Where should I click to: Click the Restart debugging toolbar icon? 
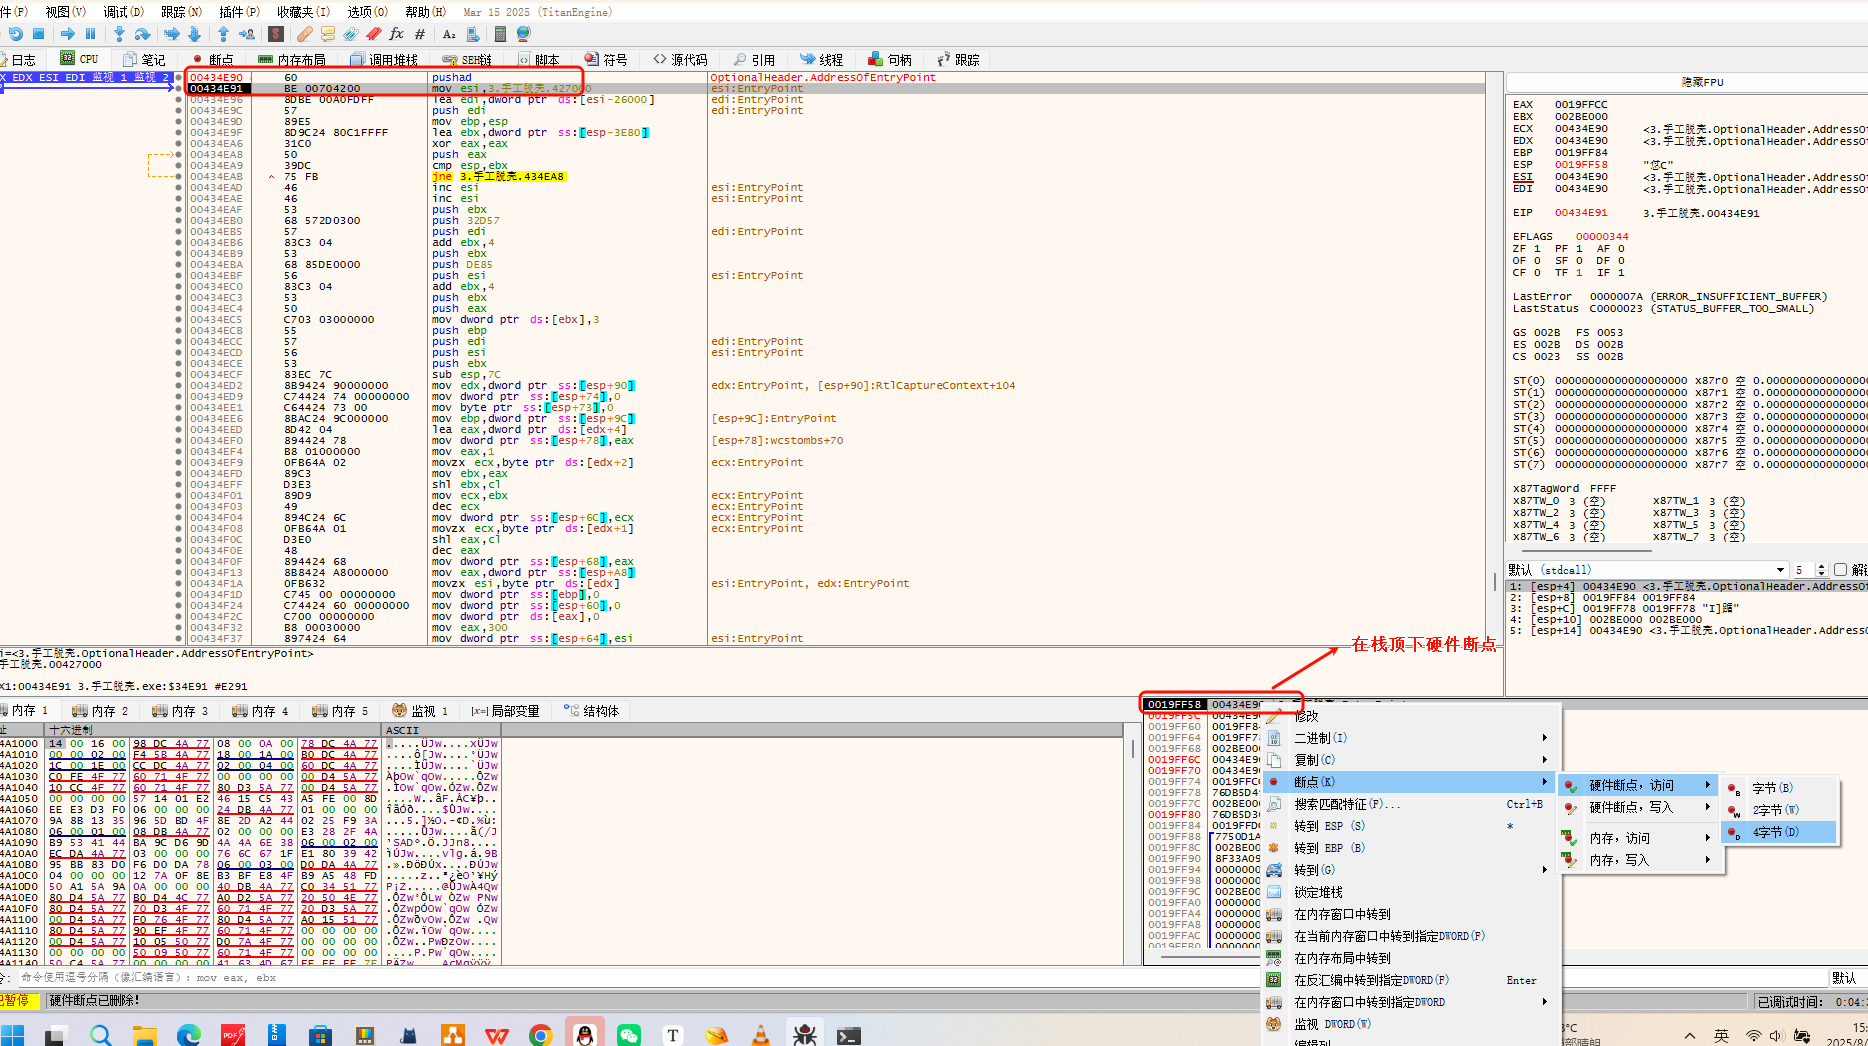[16, 34]
